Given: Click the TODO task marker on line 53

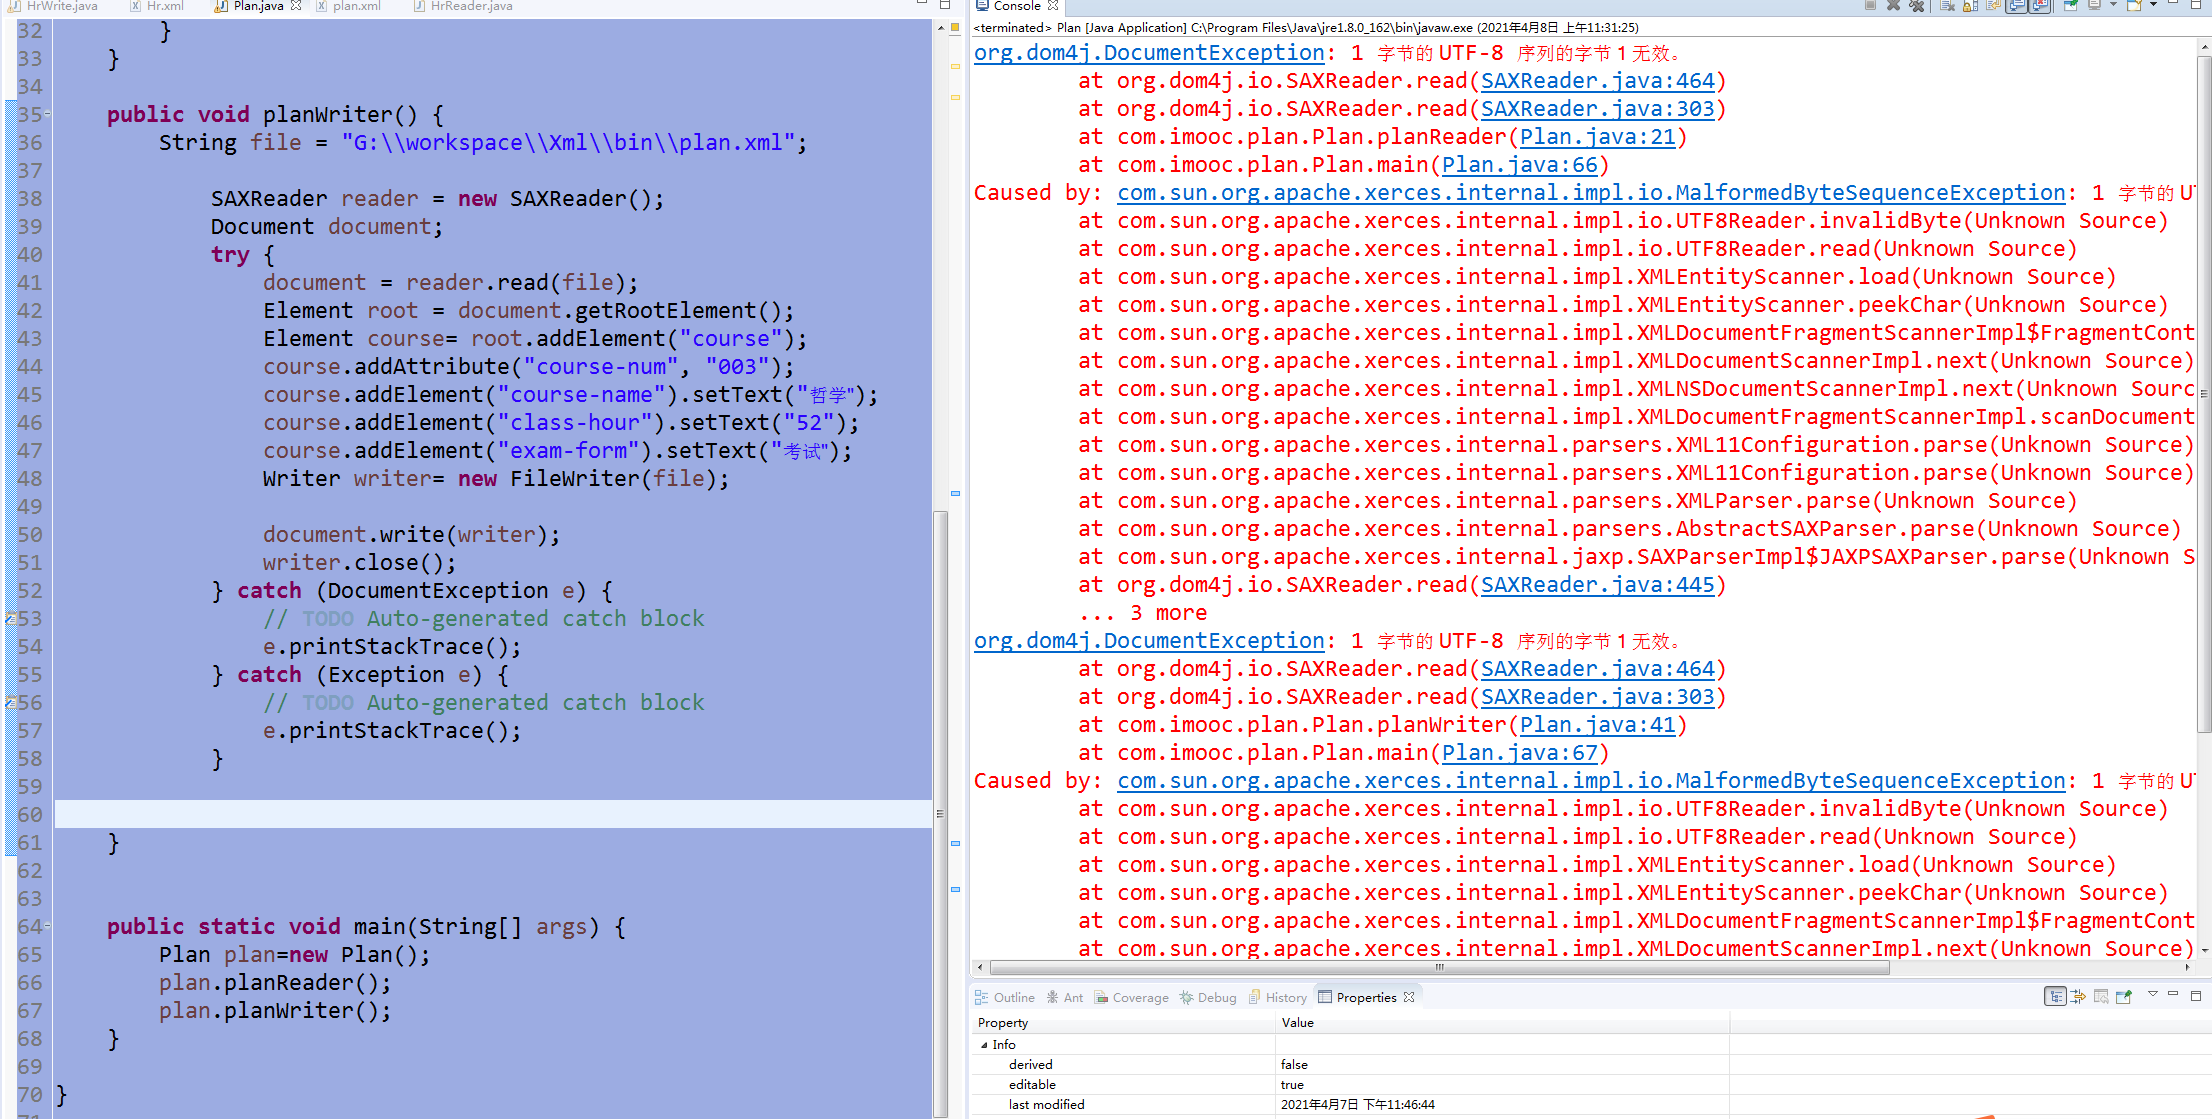Looking at the screenshot, I should tap(10, 619).
